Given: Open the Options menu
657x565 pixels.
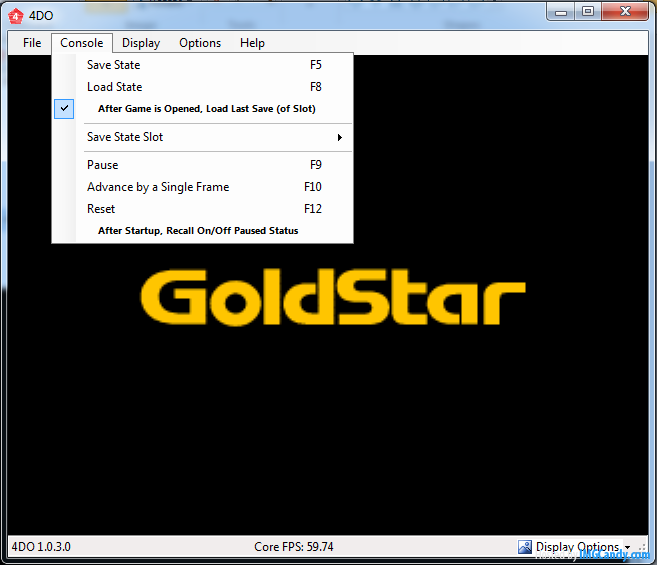Looking at the screenshot, I should pos(200,43).
